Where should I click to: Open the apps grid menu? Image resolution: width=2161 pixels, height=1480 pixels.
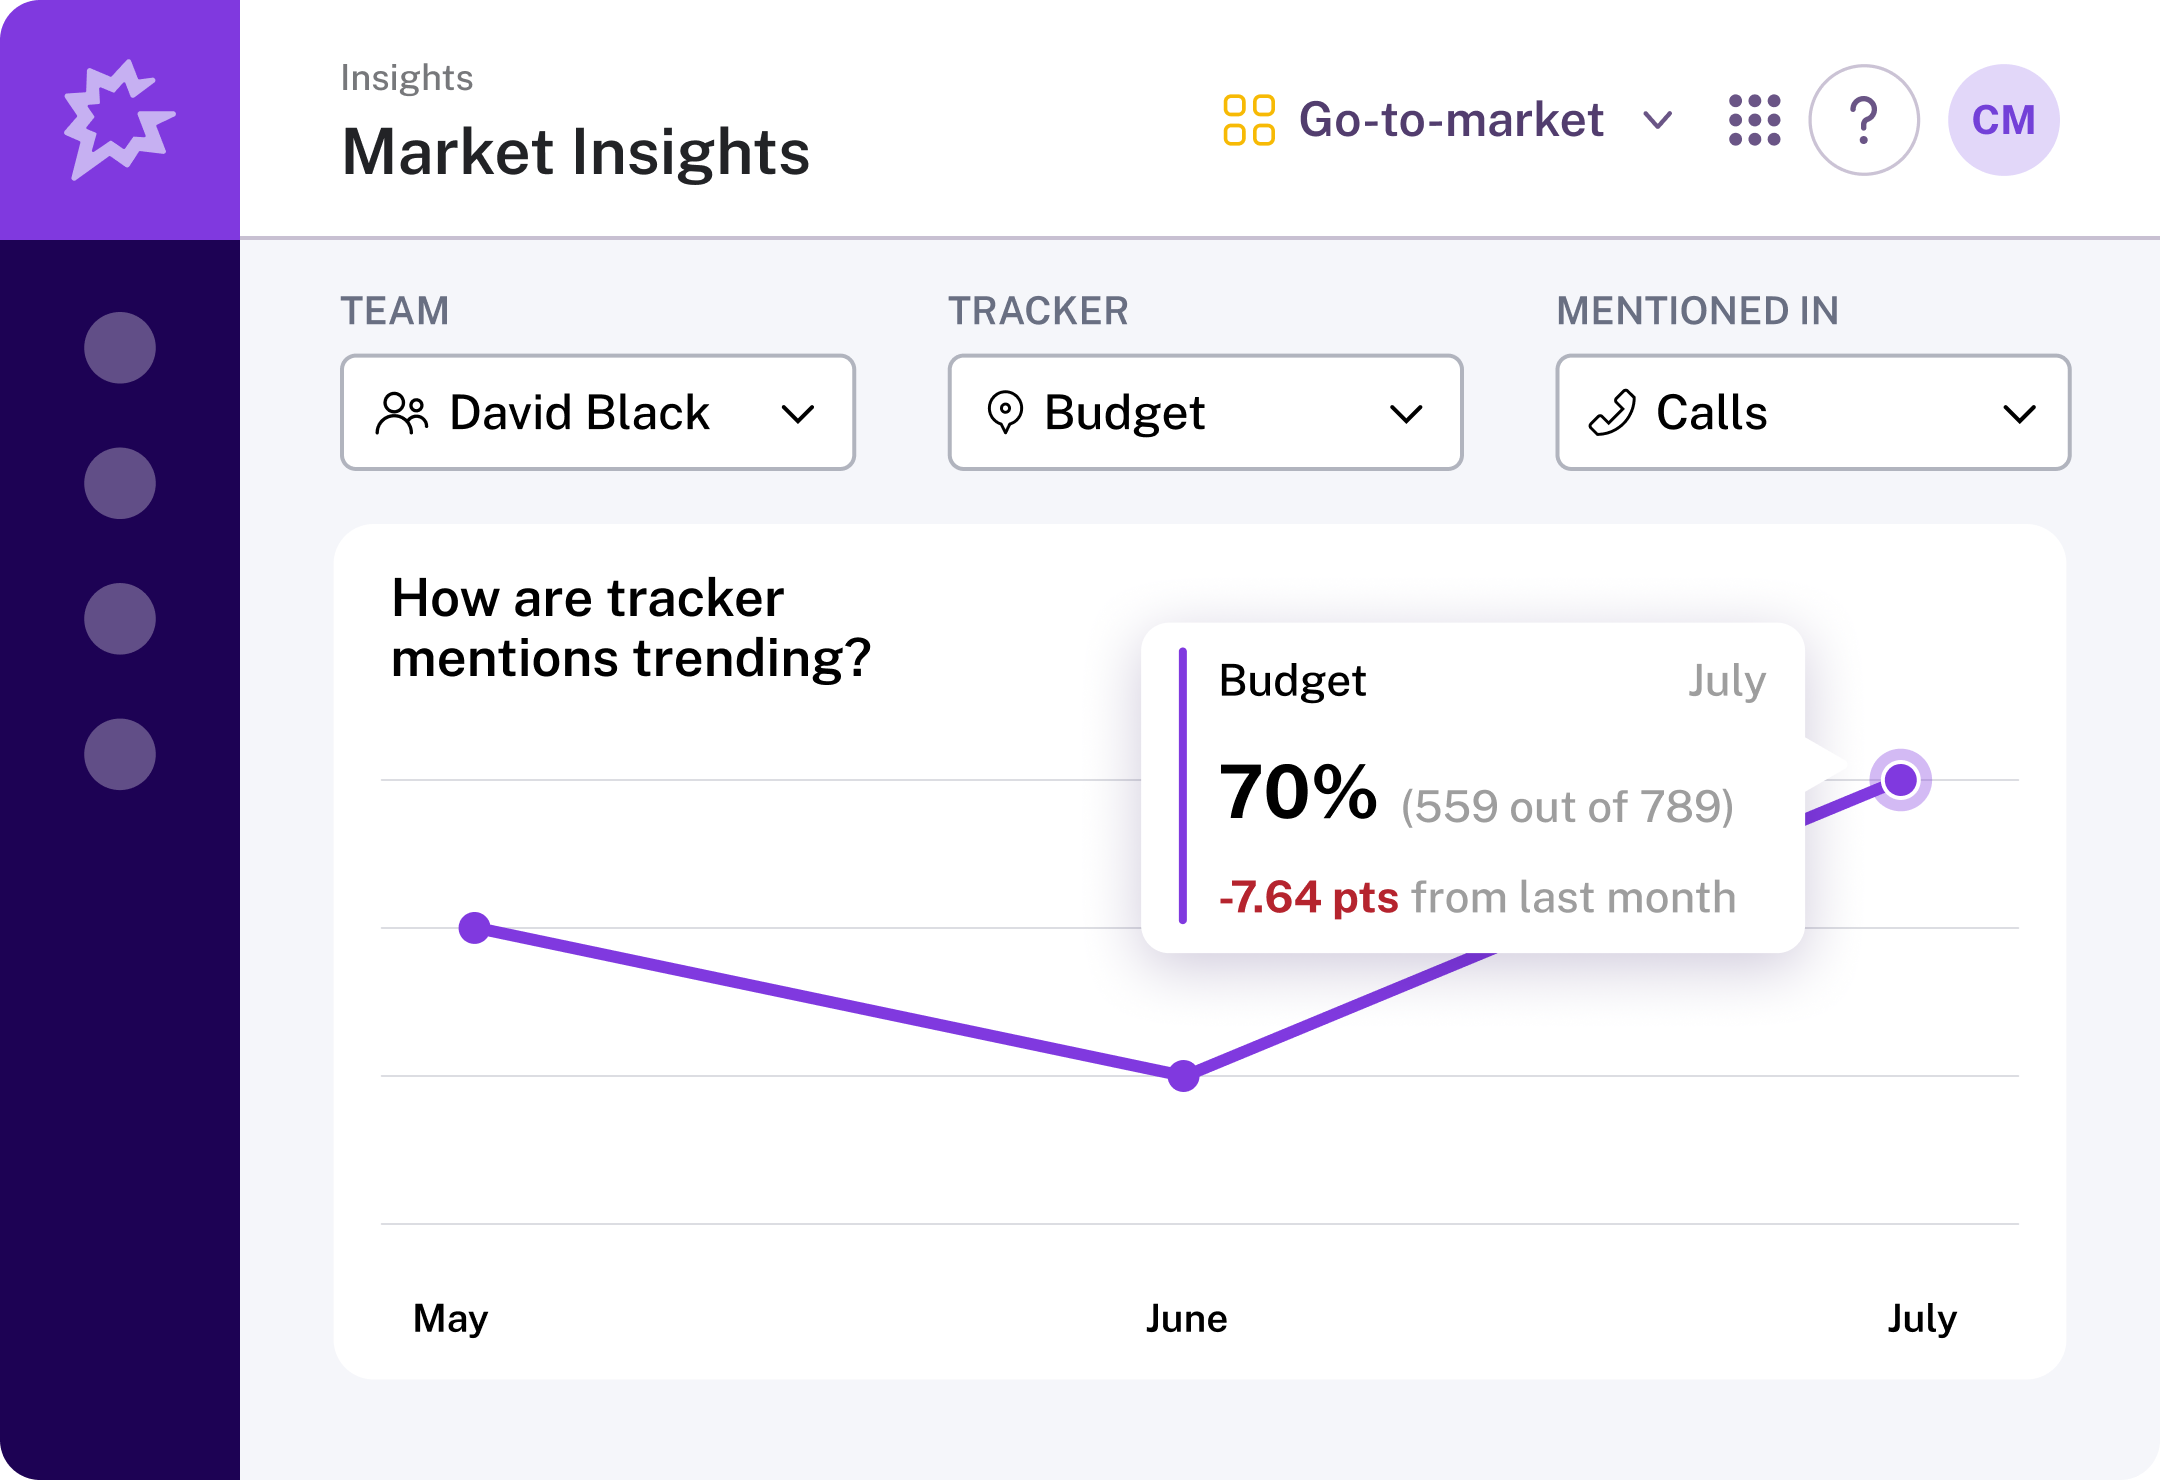click(x=1754, y=119)
